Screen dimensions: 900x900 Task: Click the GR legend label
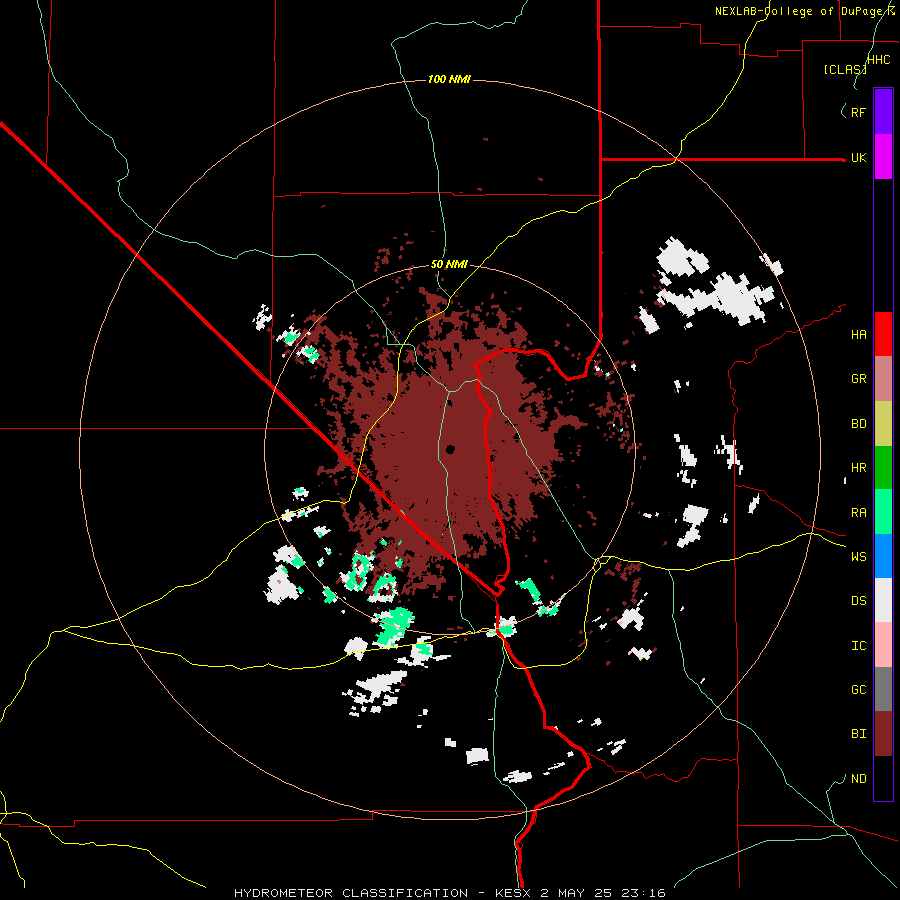click(x=858, y=379)
